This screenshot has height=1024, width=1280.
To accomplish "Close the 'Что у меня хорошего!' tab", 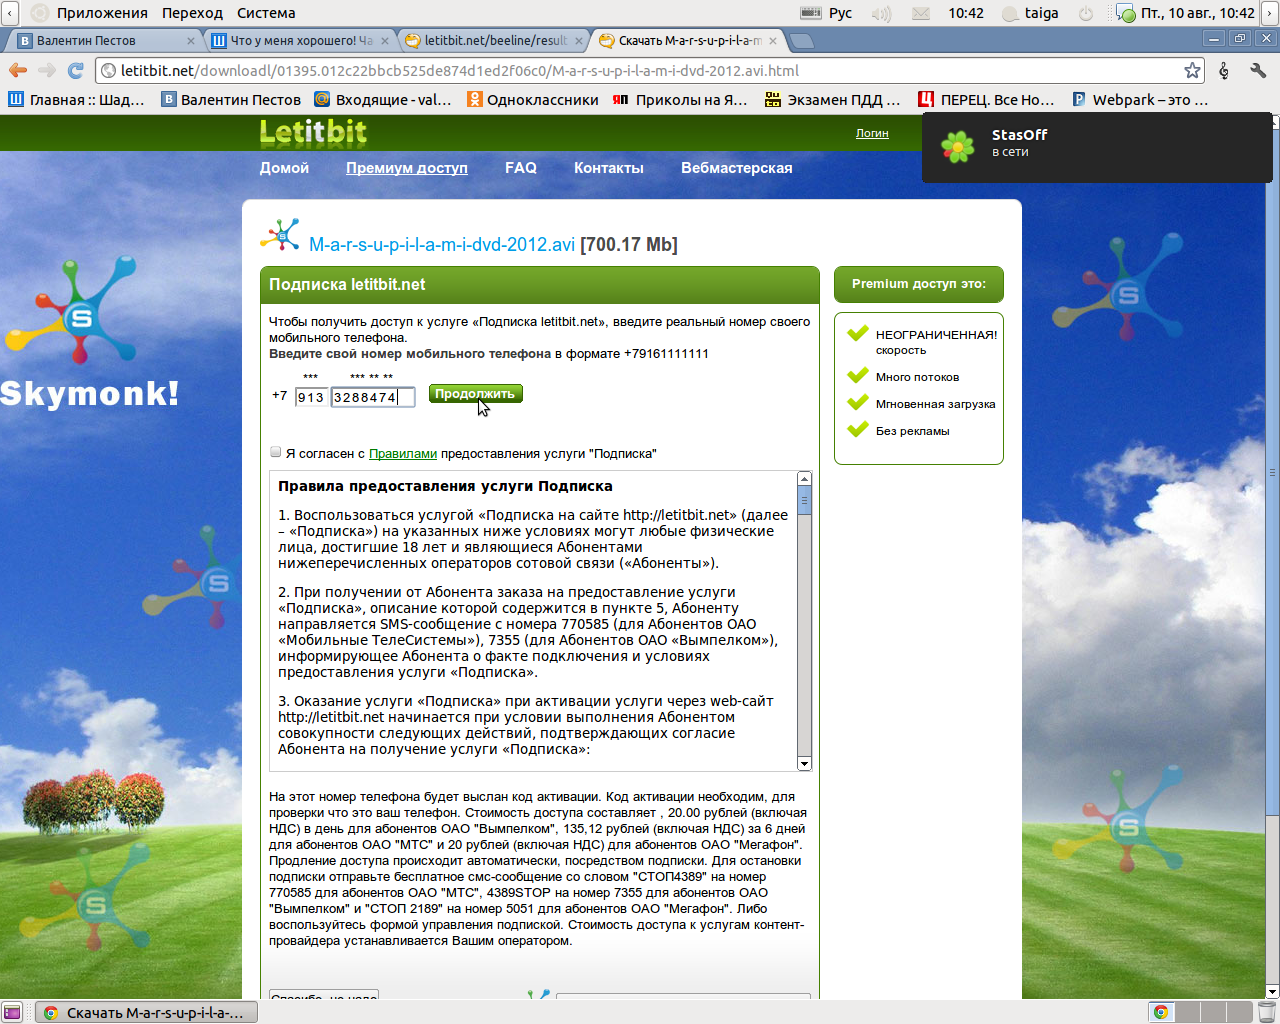I will tap(385, 41).
